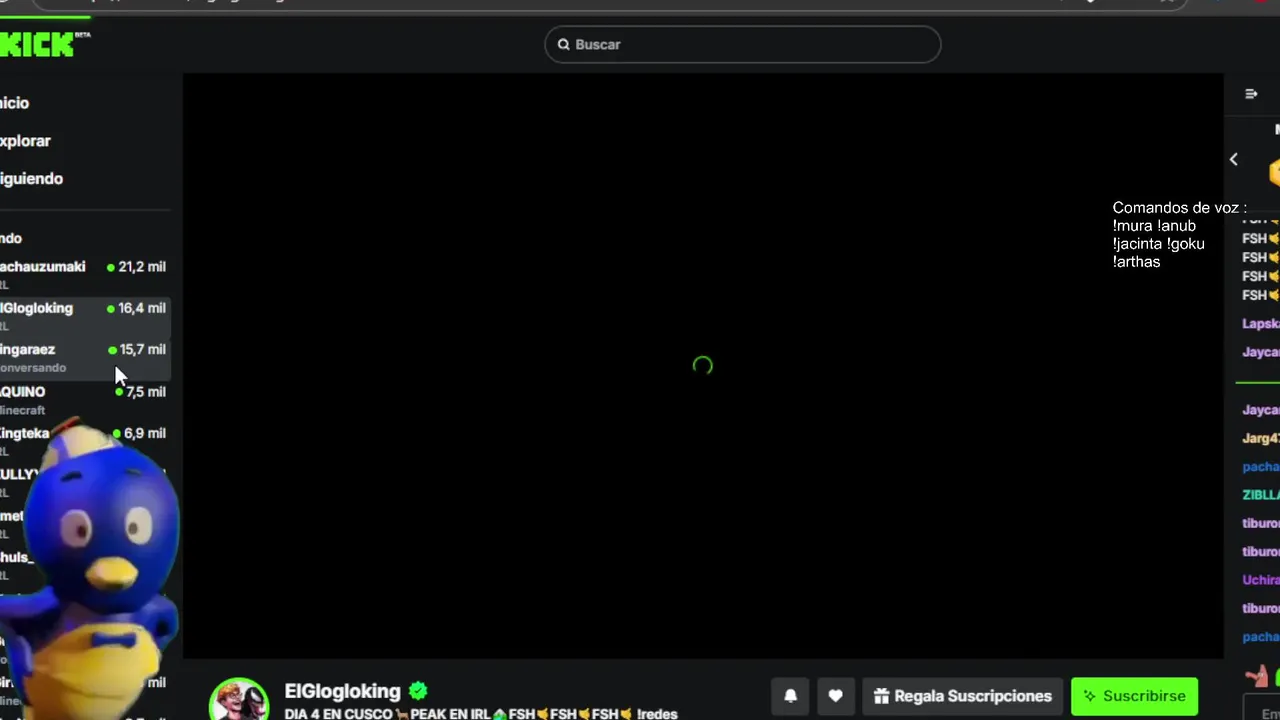Click the 7,5 mil viewer count

[x=146, y=392]
